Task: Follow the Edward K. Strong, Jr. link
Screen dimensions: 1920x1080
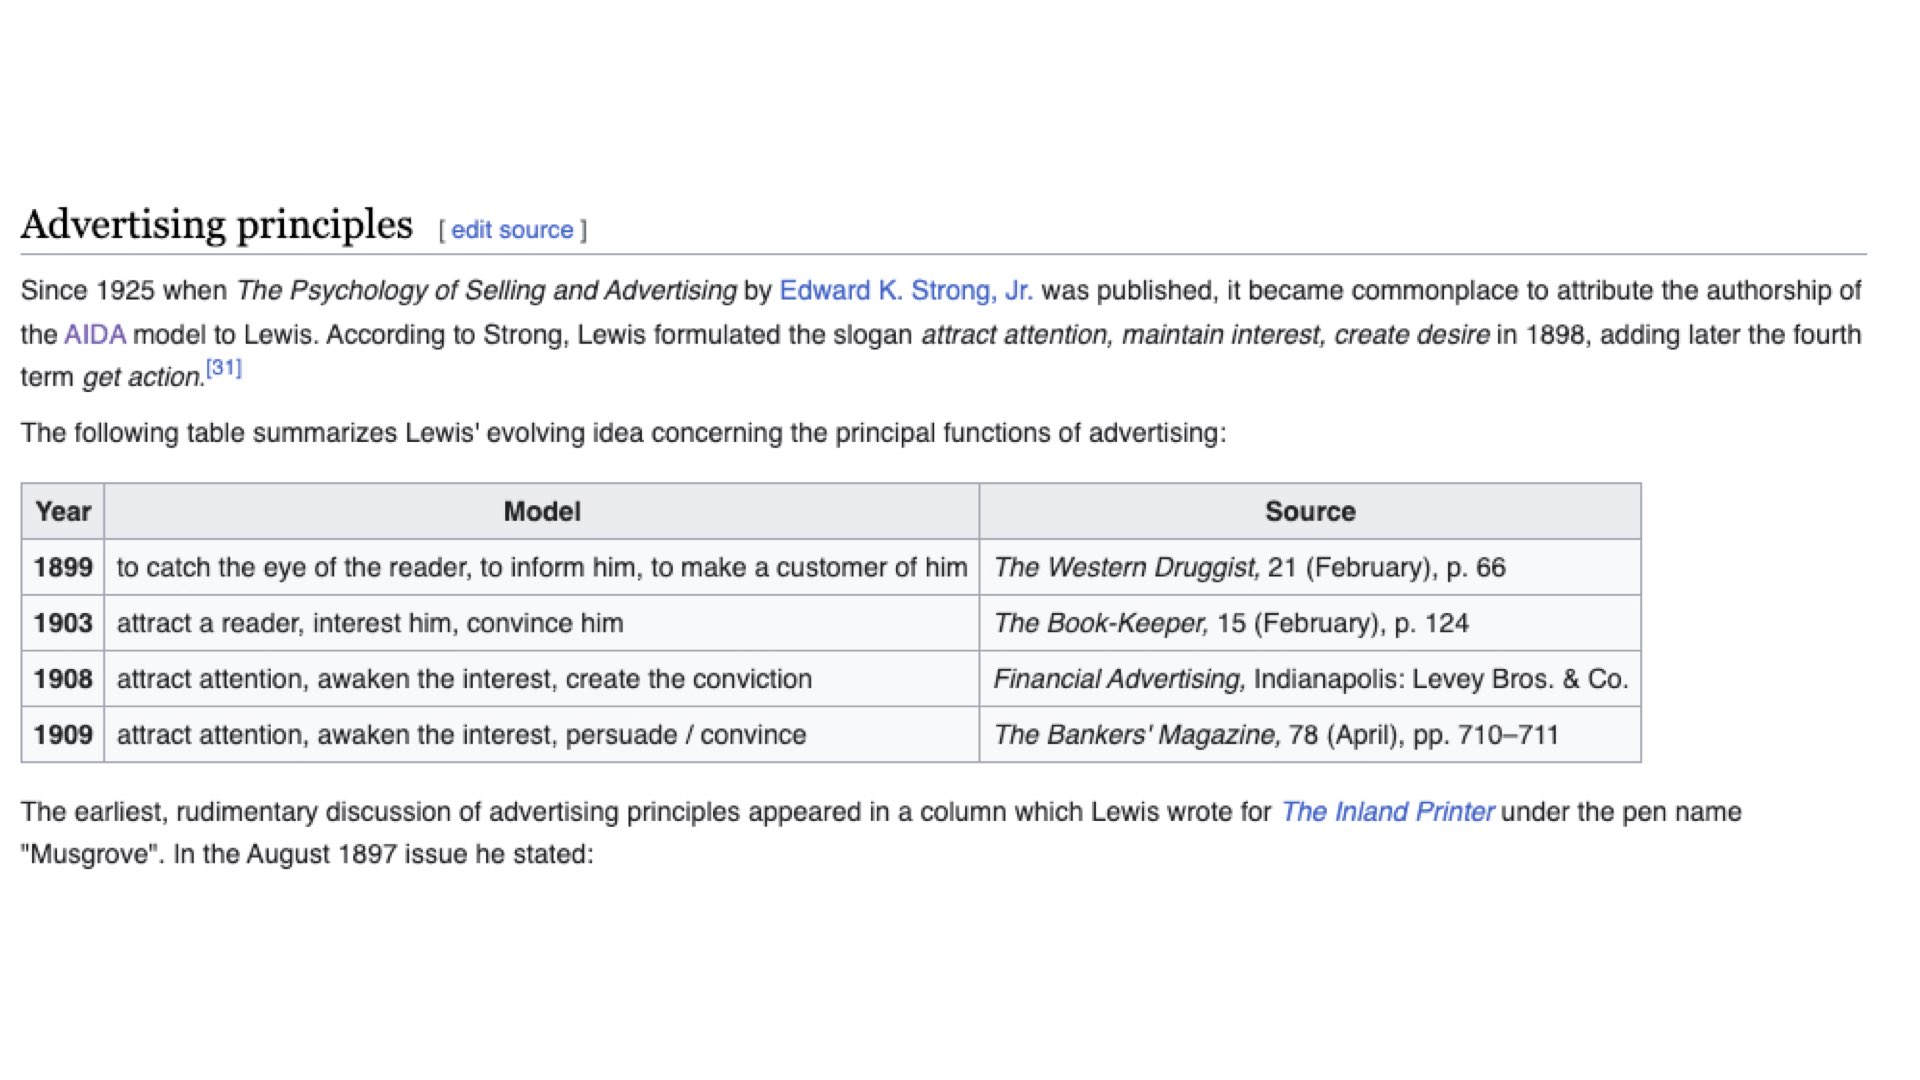Action: tap(906, 290)
